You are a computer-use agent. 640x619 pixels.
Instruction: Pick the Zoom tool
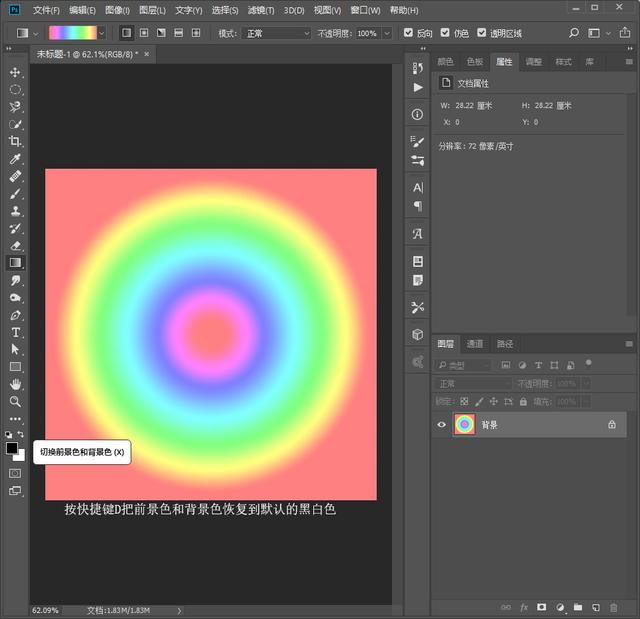coord(15,402)
